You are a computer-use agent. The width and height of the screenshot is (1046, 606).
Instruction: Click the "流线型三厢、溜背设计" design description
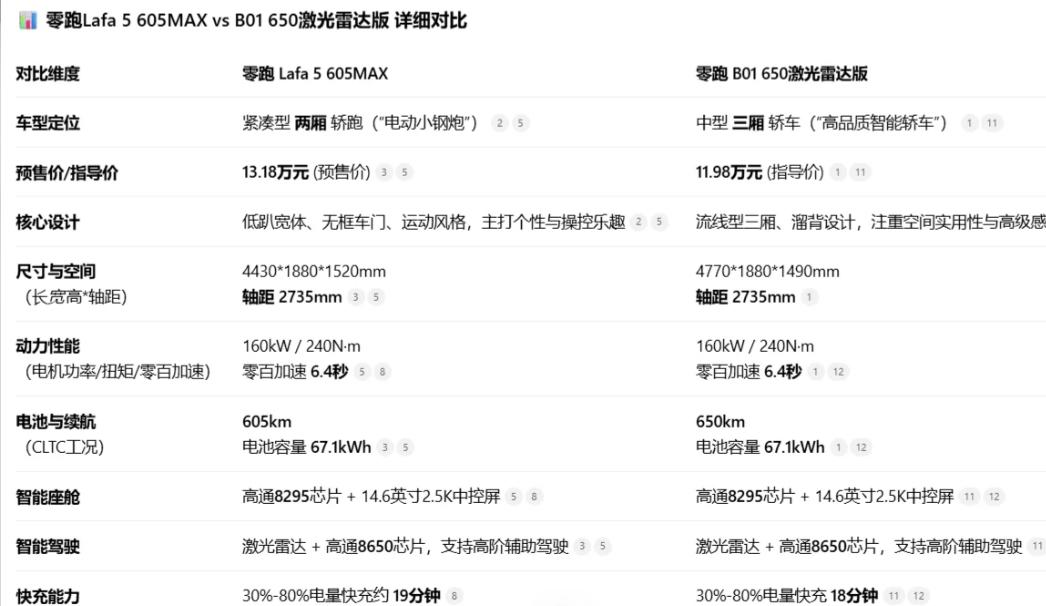775,222
